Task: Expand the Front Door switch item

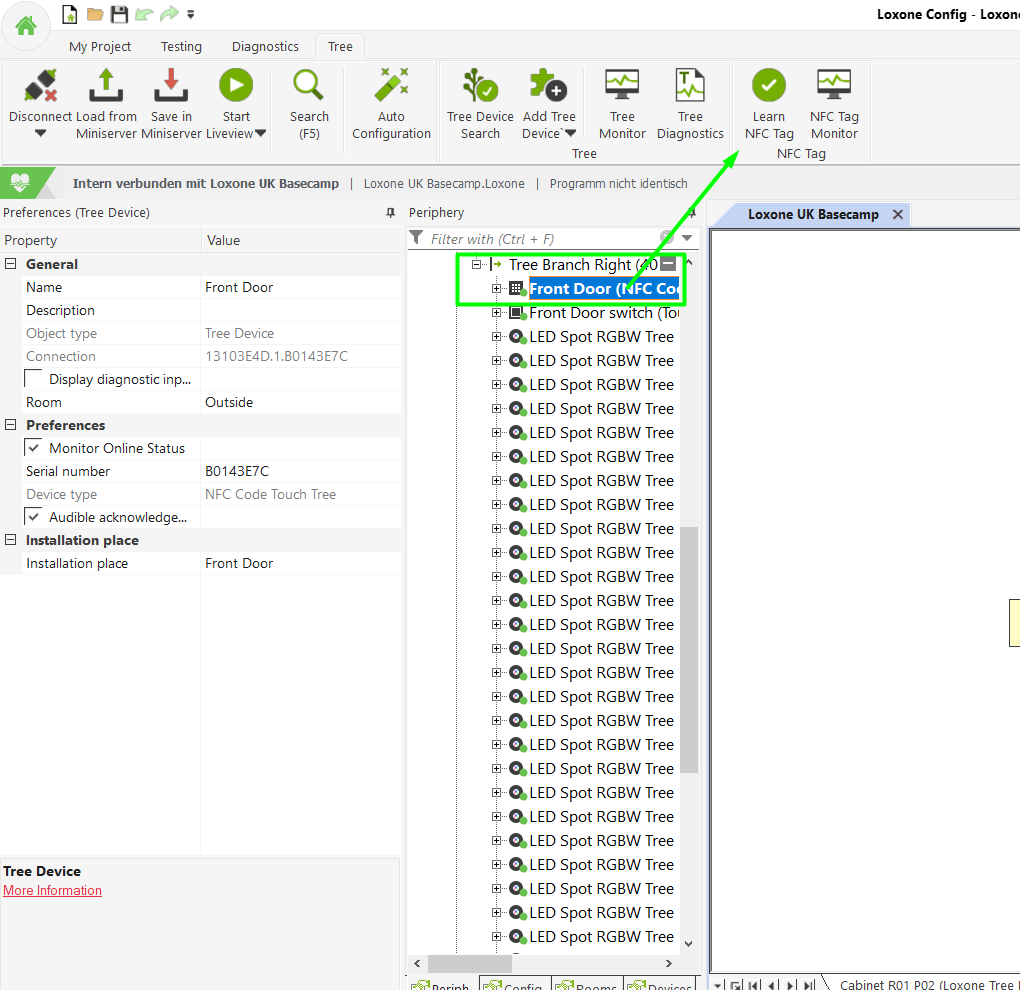Action: point(496,312)
